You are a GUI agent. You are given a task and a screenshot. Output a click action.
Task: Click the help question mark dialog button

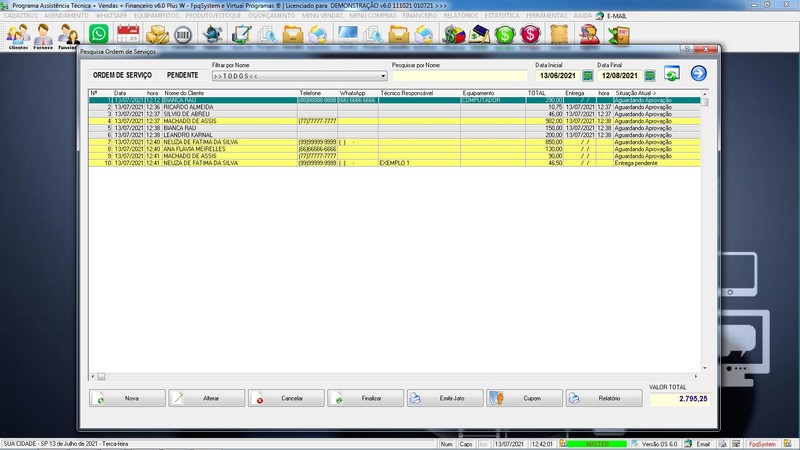click(x=687, y=49)
